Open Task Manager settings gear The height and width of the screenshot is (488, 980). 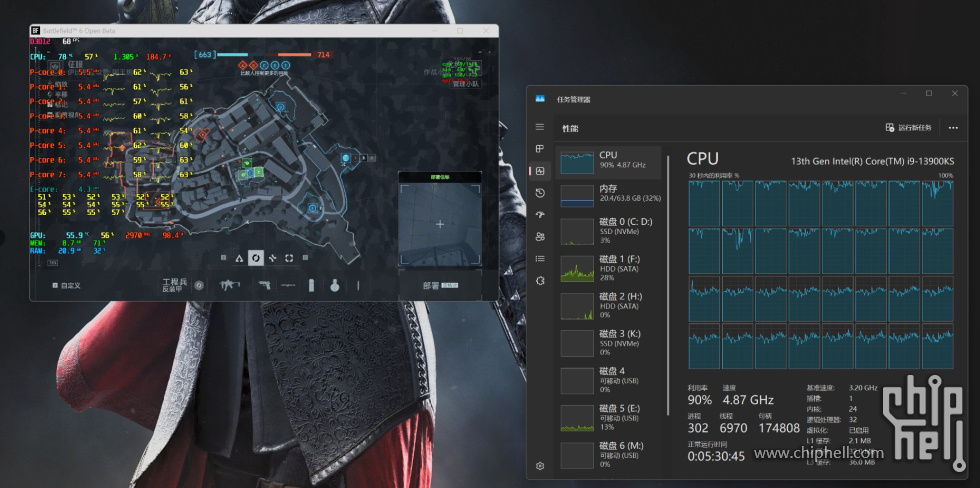pos(540,466)
